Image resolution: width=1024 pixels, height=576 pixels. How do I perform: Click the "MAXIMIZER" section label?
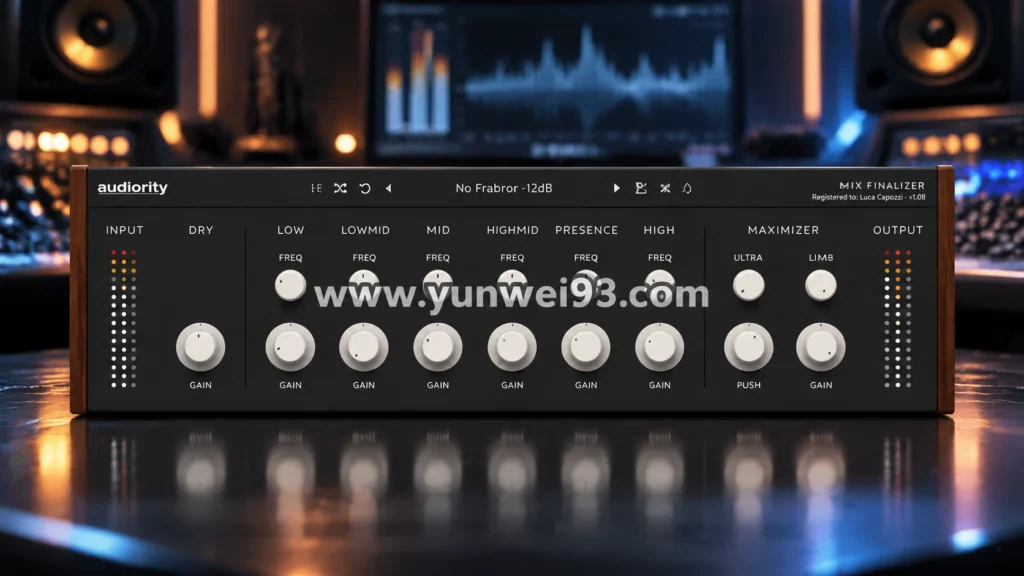tap(783, 230)
